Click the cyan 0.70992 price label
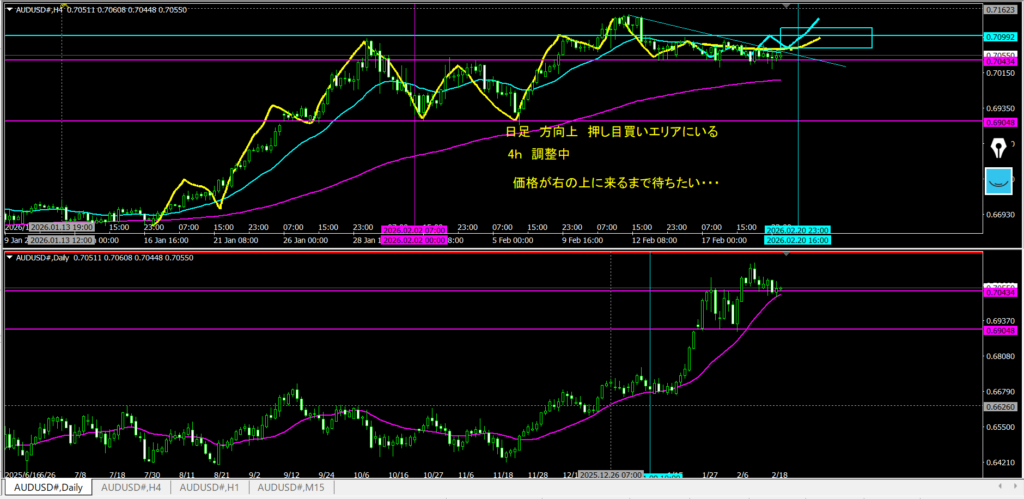Screen dimensions: 1024x499 click(x=1000, y=37)
